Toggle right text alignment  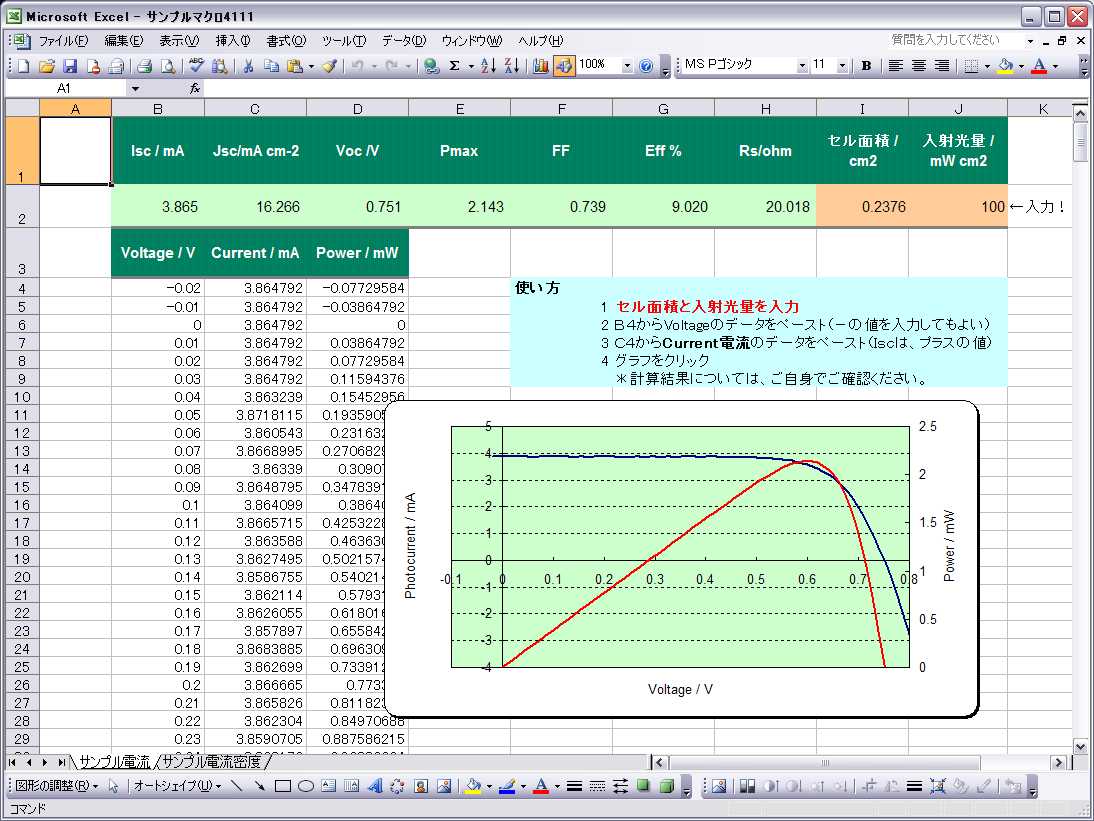tap(942, 66)
